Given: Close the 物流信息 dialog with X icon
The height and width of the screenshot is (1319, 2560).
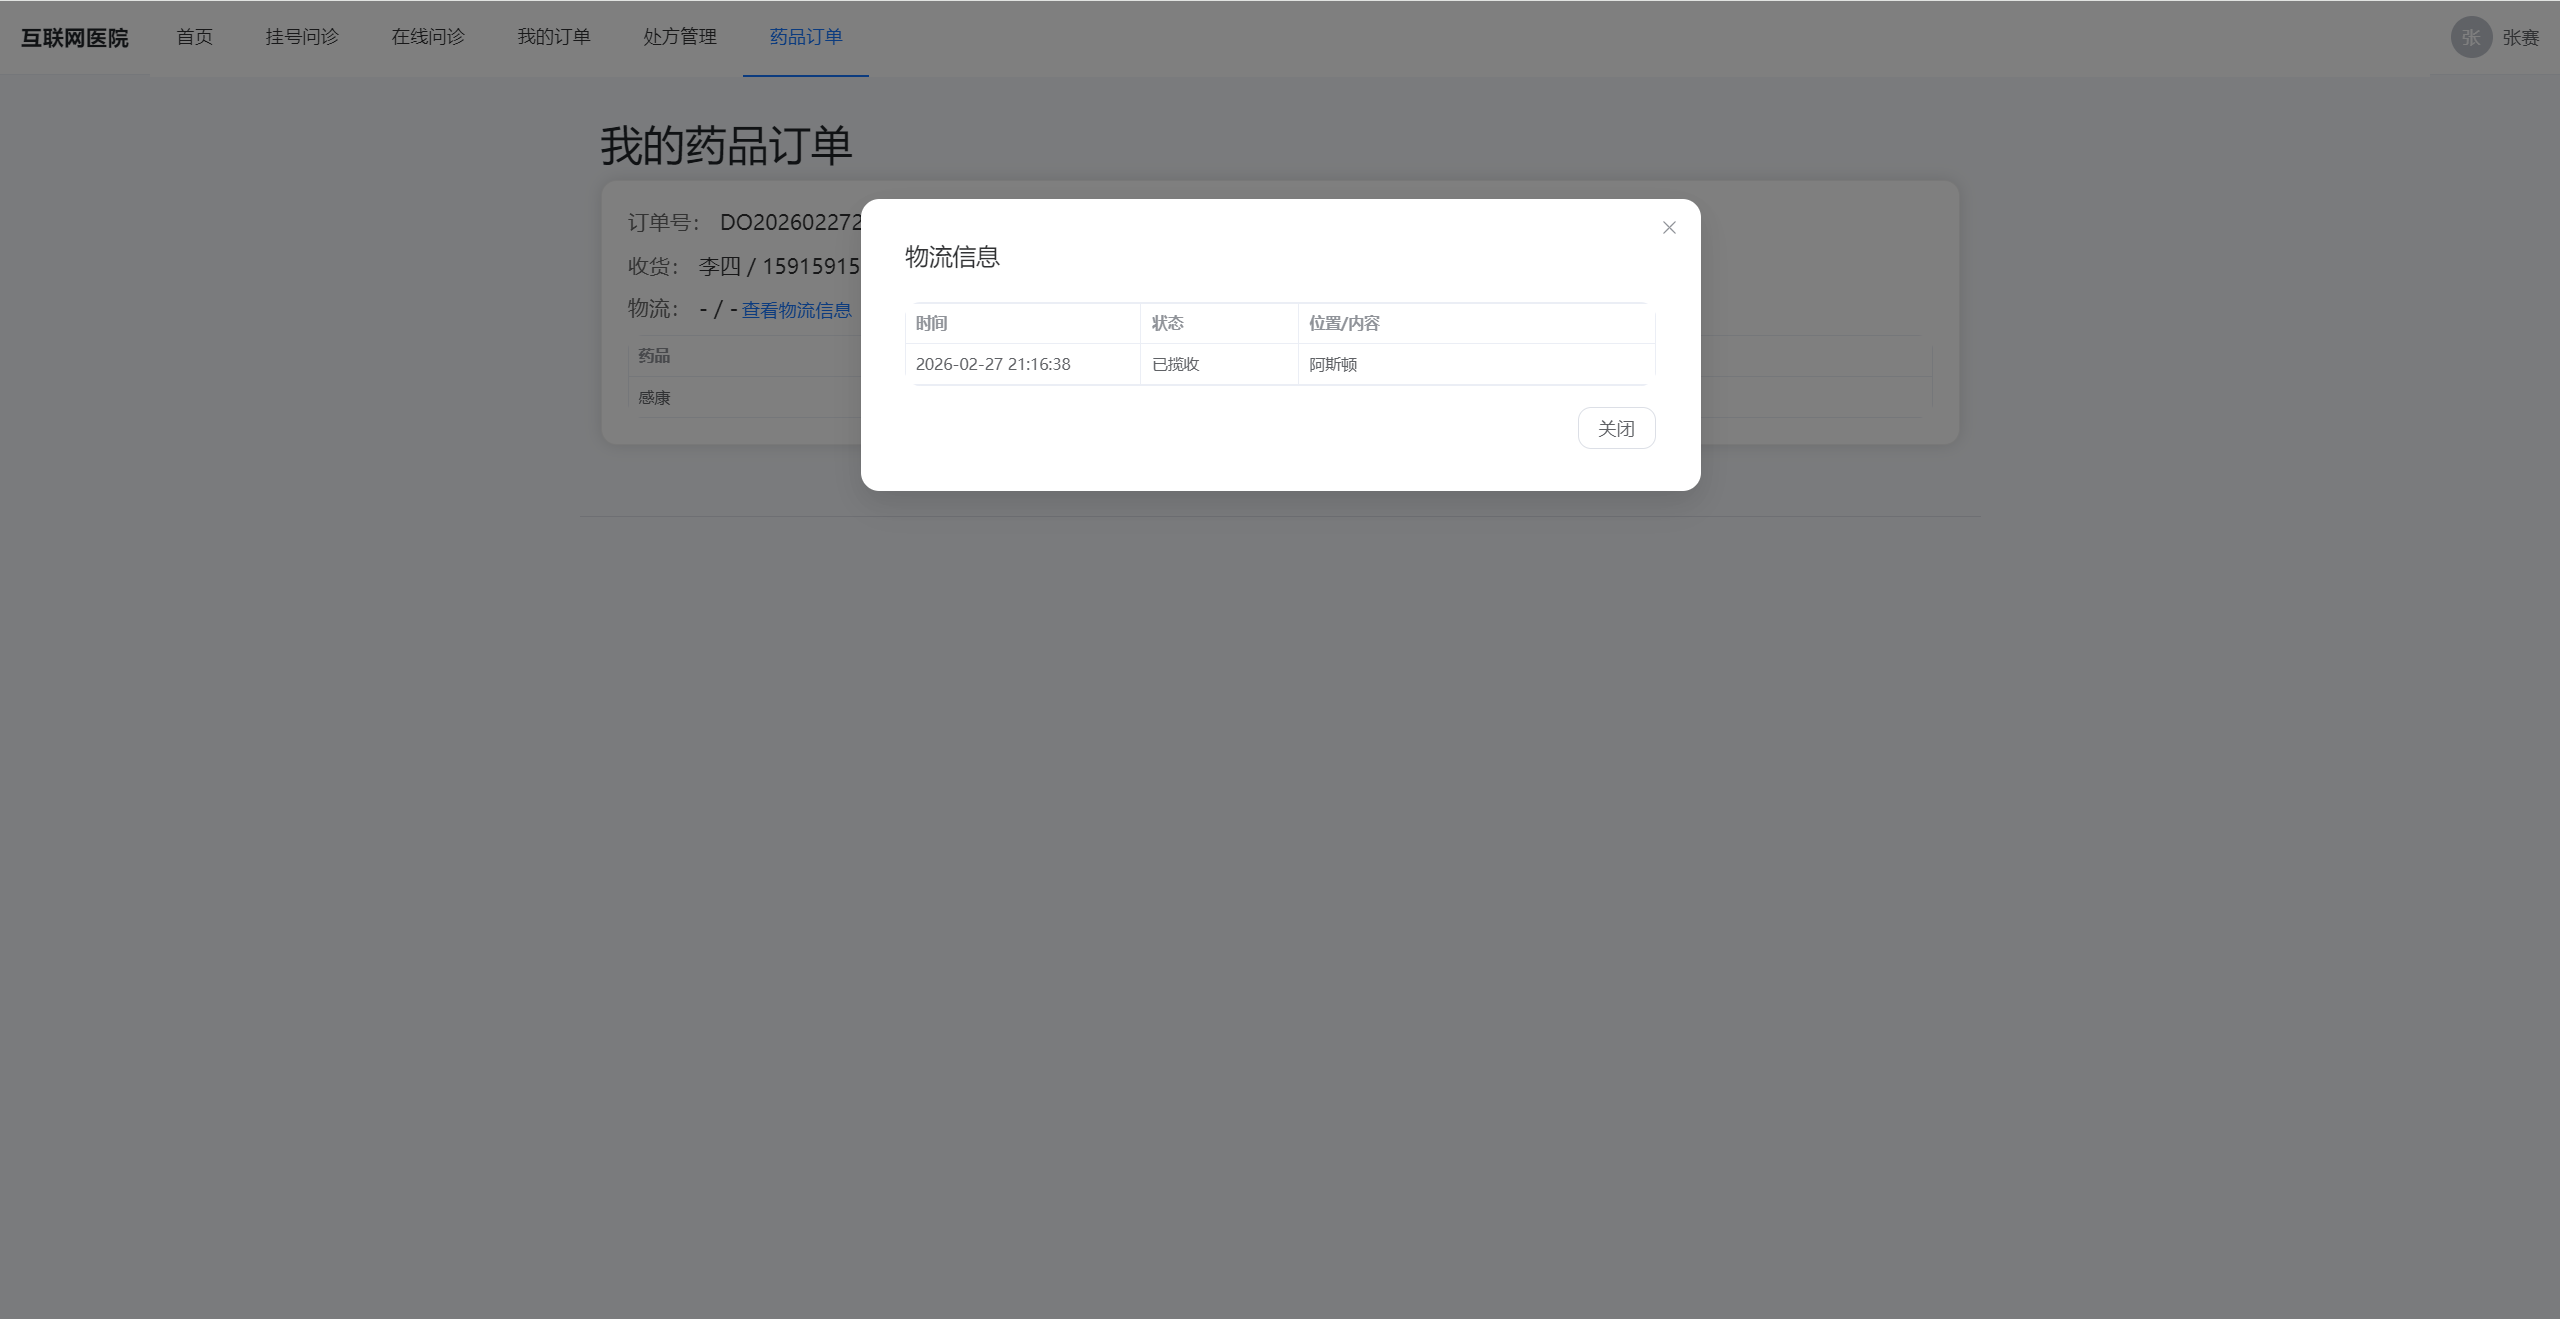Looking at the screenshot, I should 1668,228.
